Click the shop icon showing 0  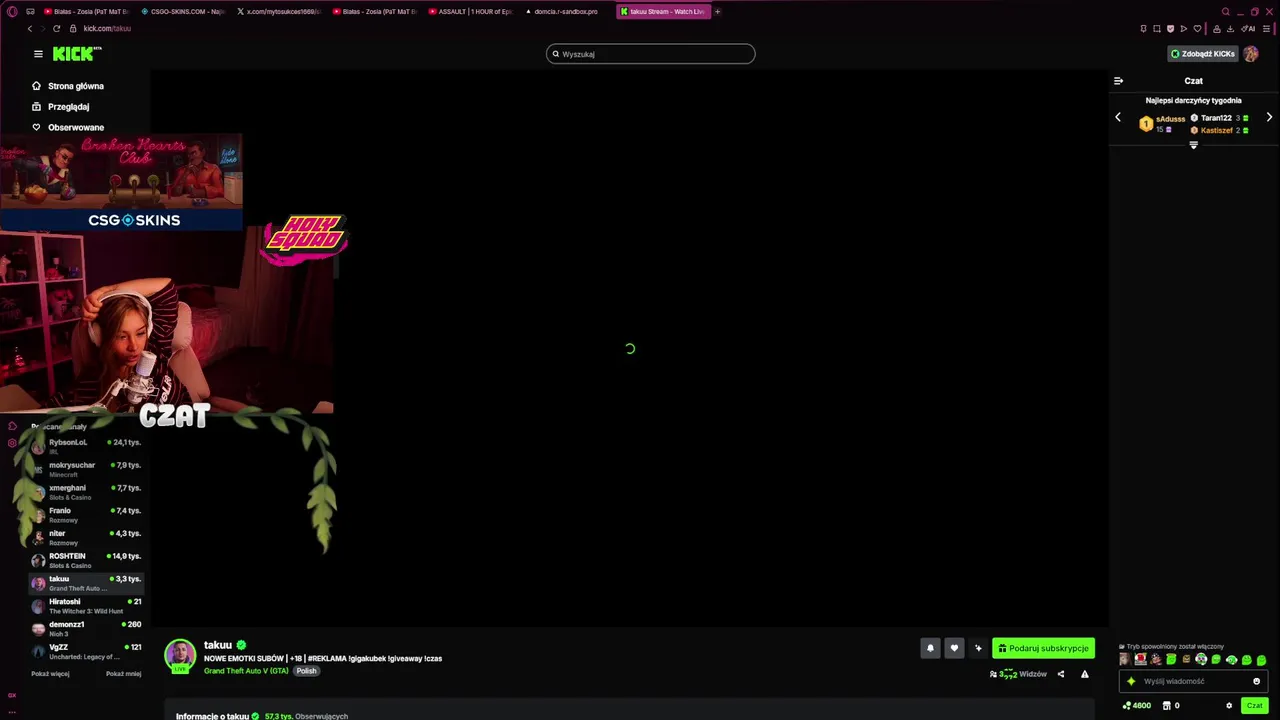1171,705
